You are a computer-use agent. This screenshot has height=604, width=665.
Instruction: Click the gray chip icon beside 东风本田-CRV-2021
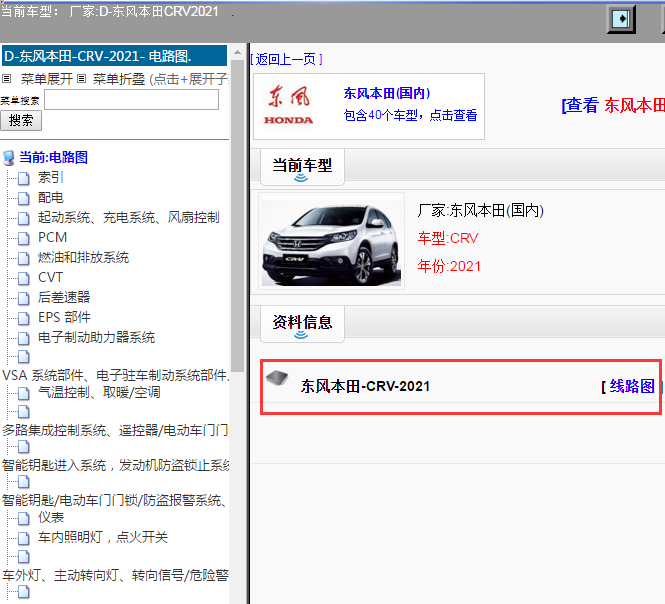[277, 378]
